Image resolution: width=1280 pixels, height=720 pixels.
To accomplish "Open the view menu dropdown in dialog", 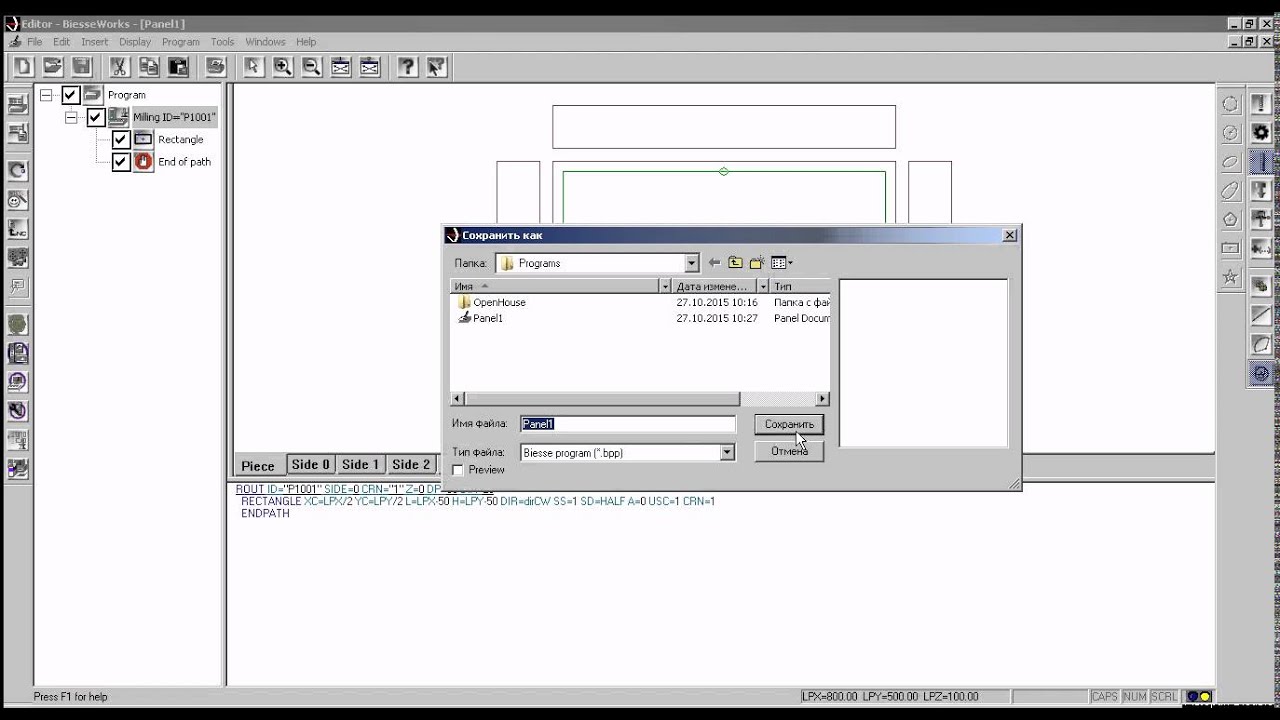I will pos(782,263).
